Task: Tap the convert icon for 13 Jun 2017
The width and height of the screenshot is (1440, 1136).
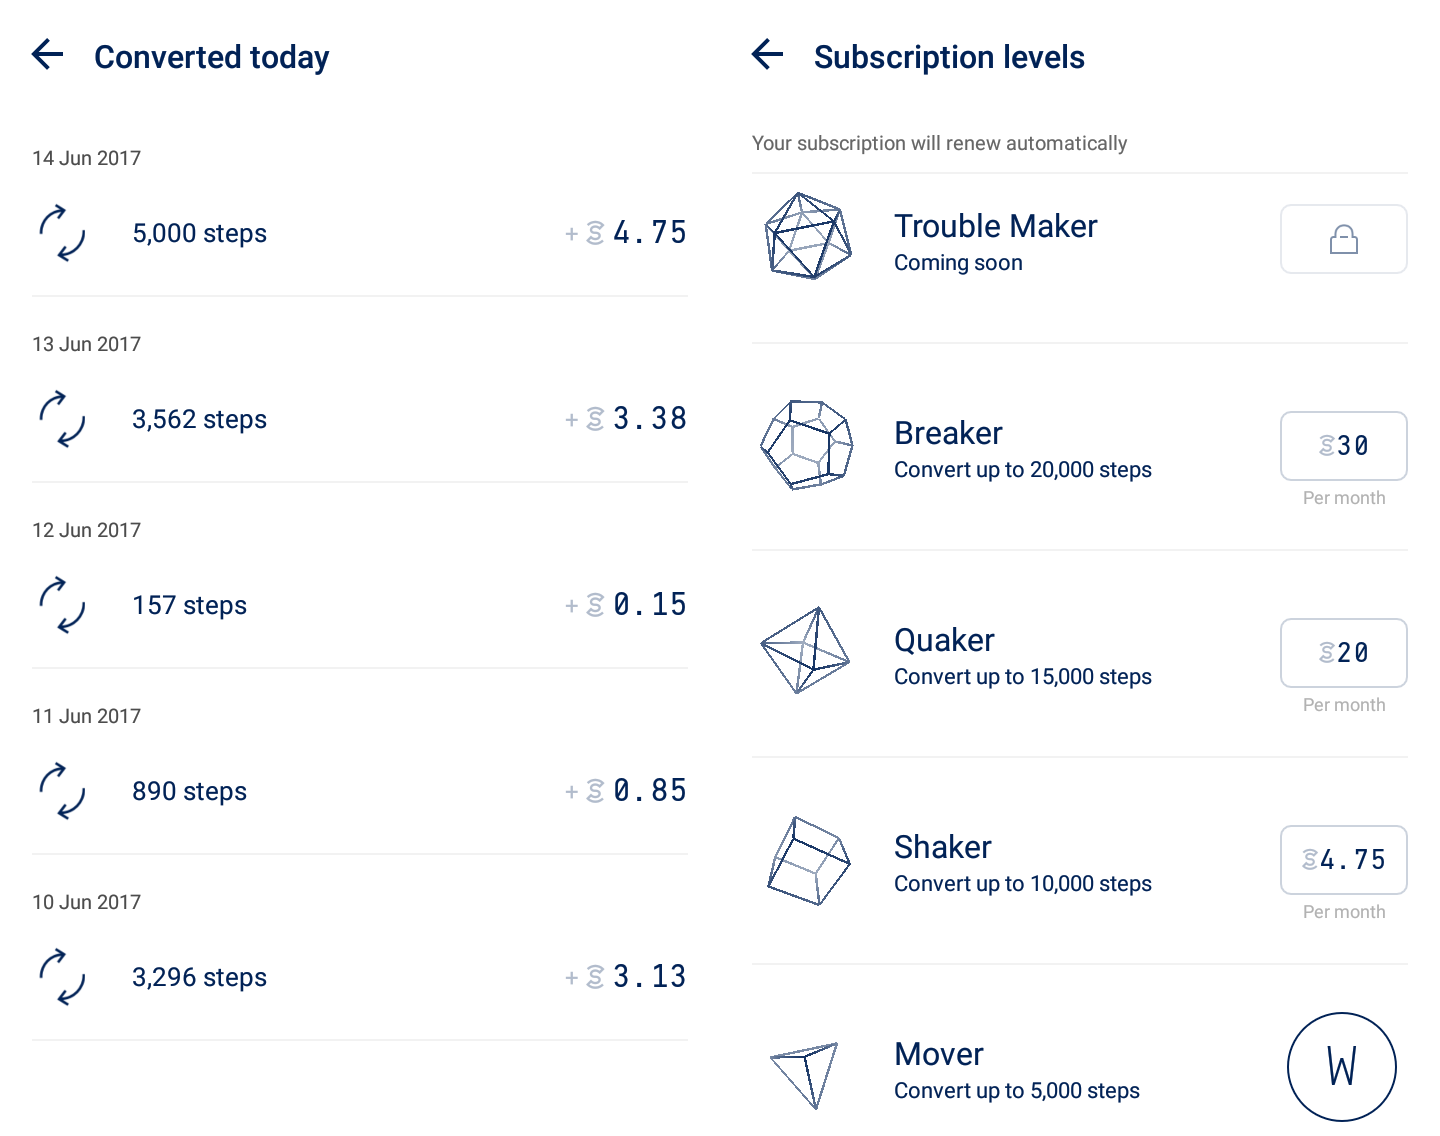Action: [62, 419]
